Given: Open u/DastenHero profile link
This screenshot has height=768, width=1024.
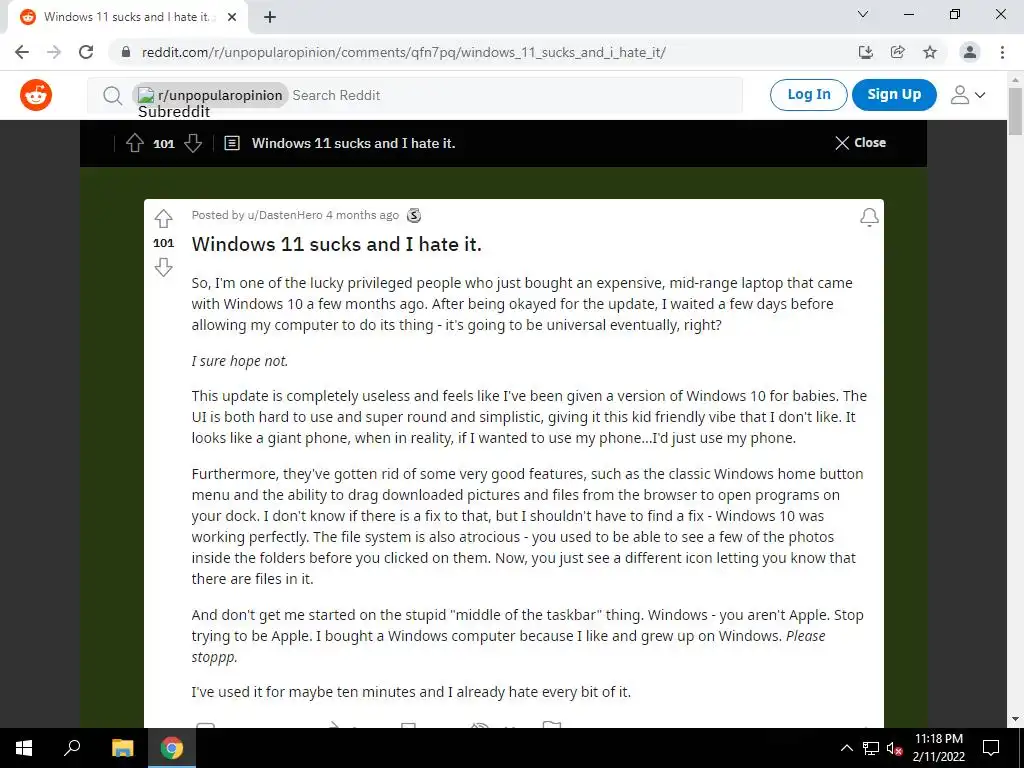Looking at the screenshot, I should click(285, 215).
